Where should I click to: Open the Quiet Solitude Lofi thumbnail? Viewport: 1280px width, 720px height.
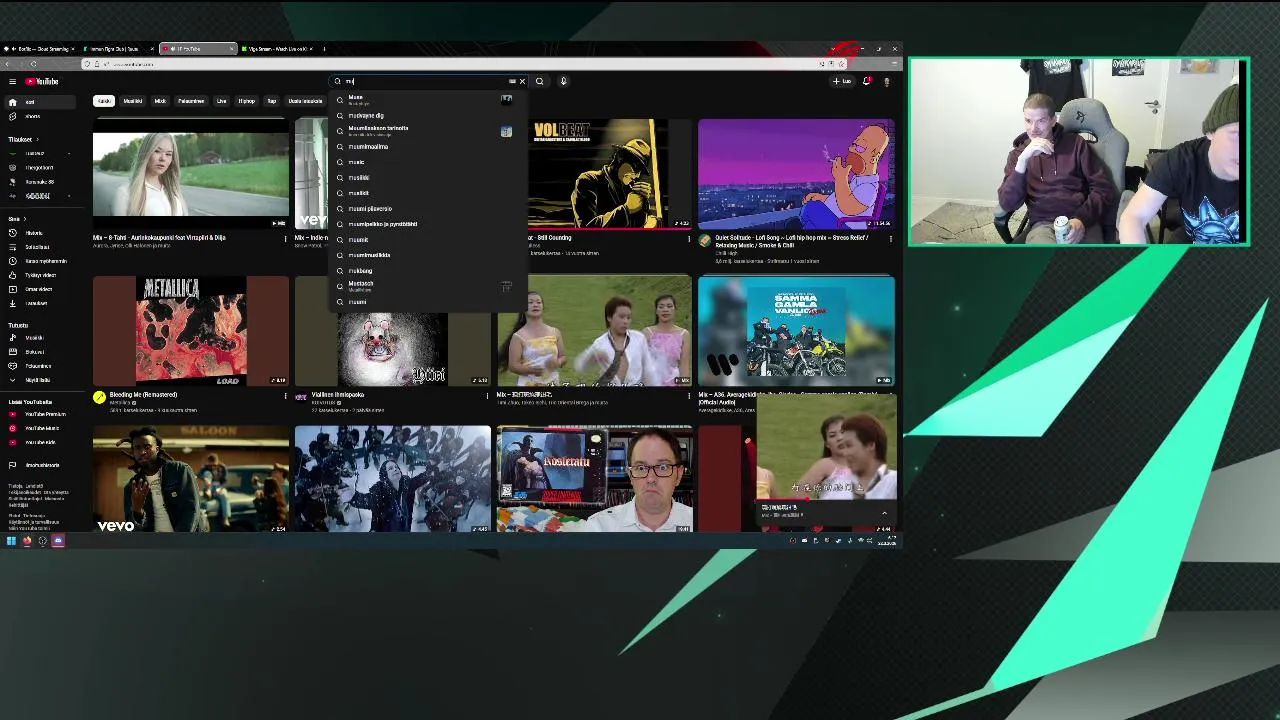796,175
